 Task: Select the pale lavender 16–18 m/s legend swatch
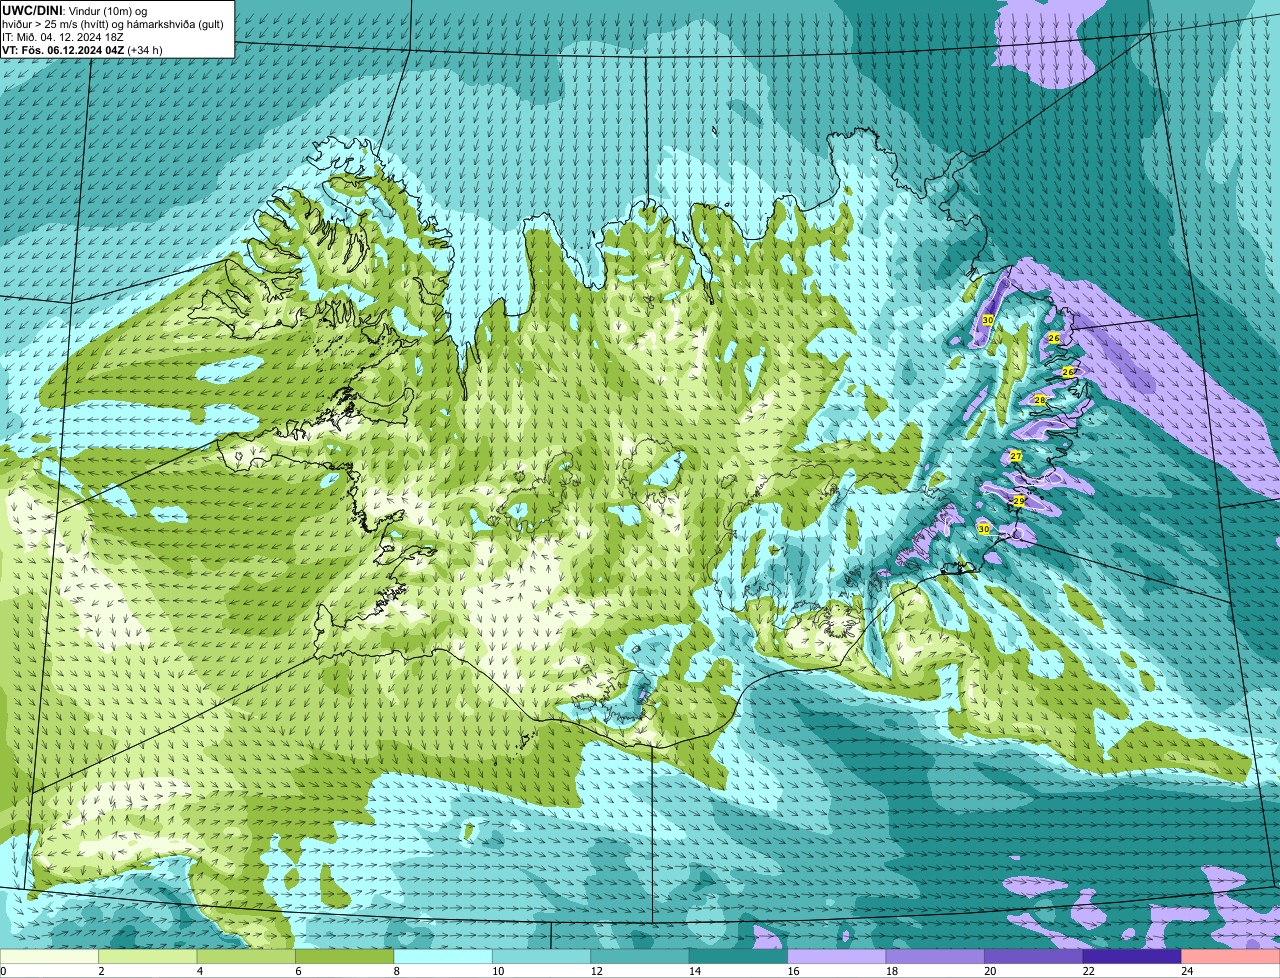pos(837,956)
